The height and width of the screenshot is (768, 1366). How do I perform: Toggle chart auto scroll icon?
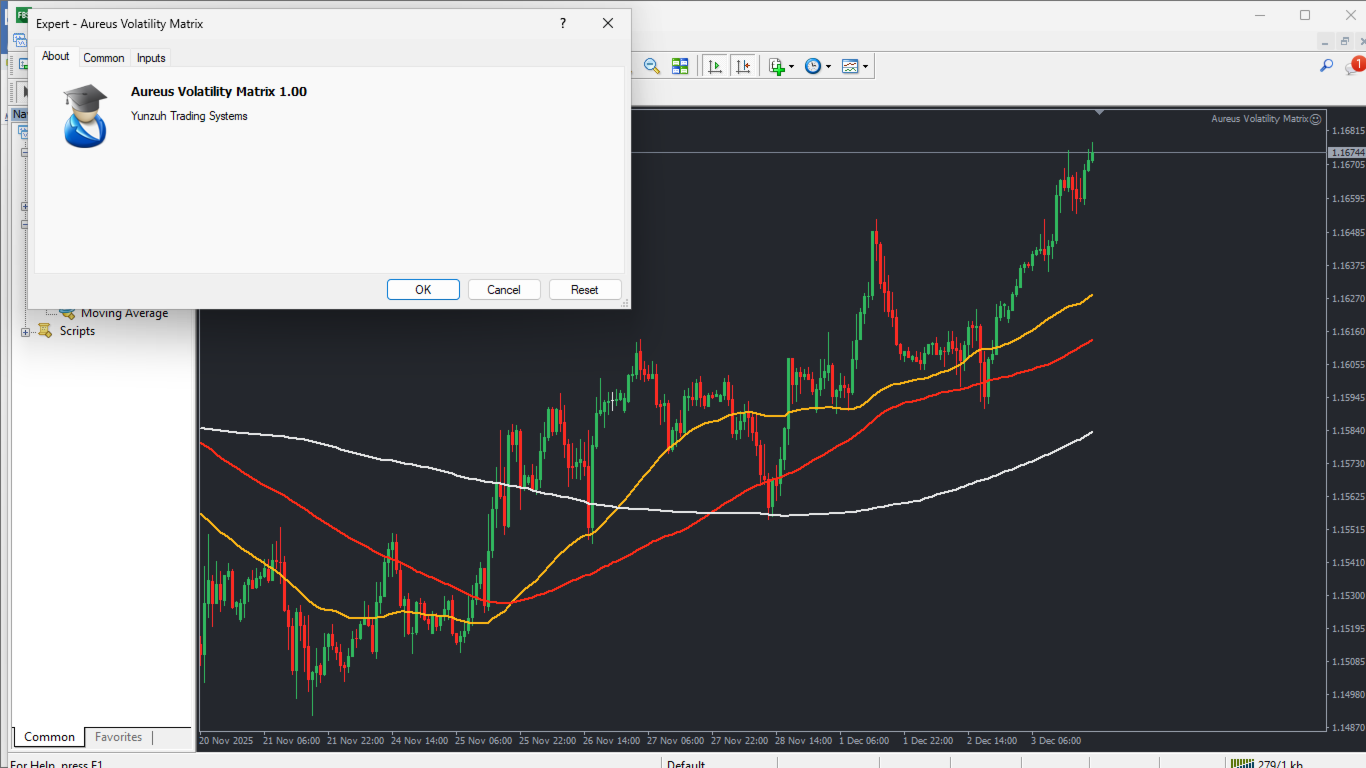715,66
